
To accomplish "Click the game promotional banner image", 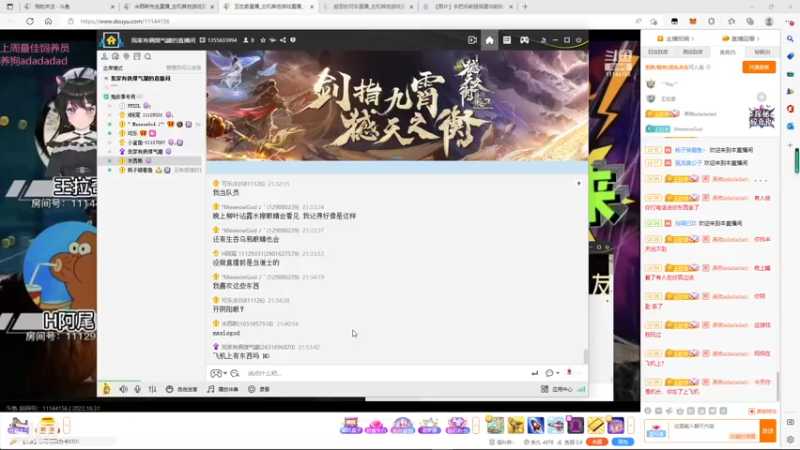I will (397, 105).
